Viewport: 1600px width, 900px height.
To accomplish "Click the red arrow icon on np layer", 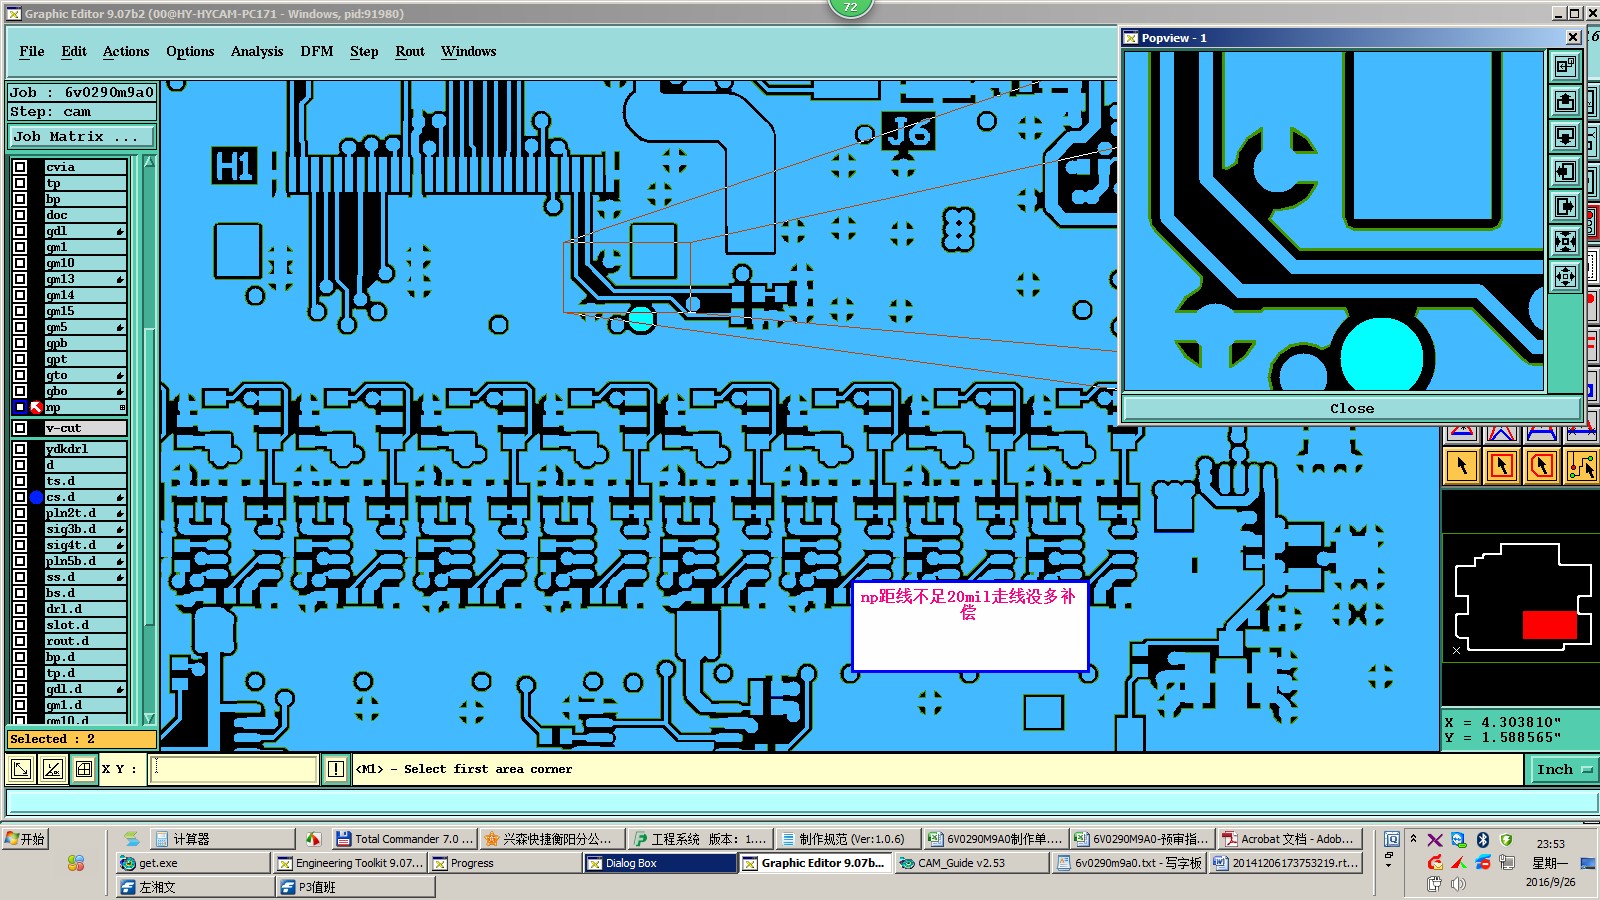I will tap(36, 407).
